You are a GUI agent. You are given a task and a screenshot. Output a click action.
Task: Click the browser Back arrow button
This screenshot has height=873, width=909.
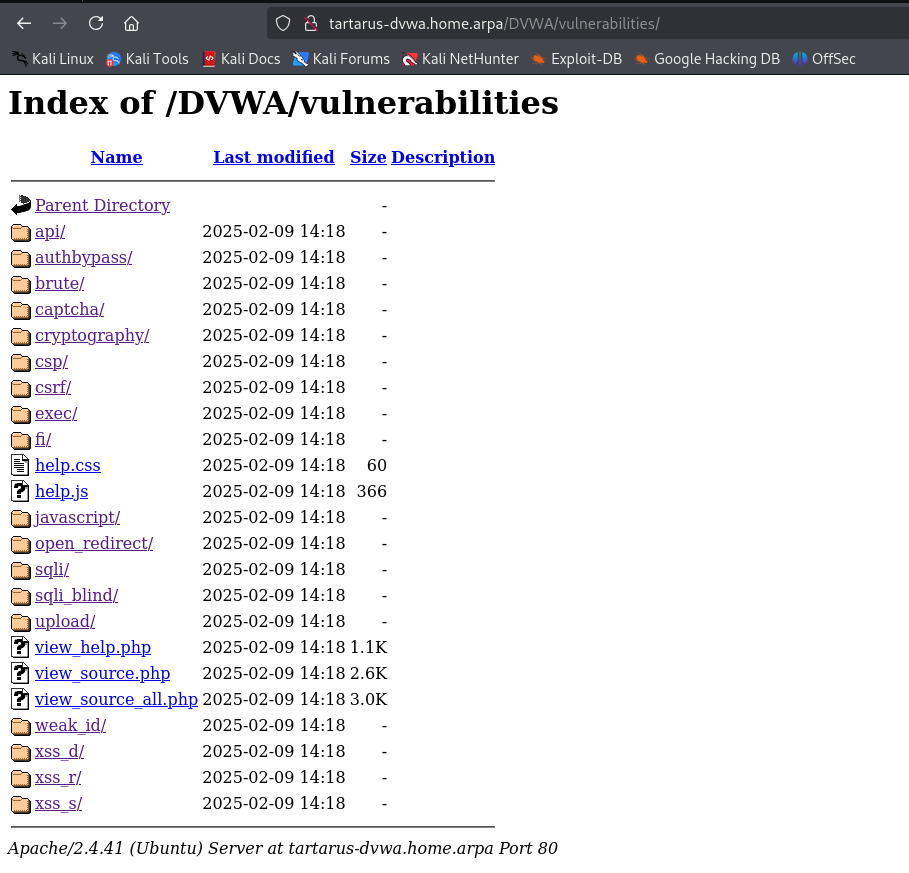coord(24,23)
